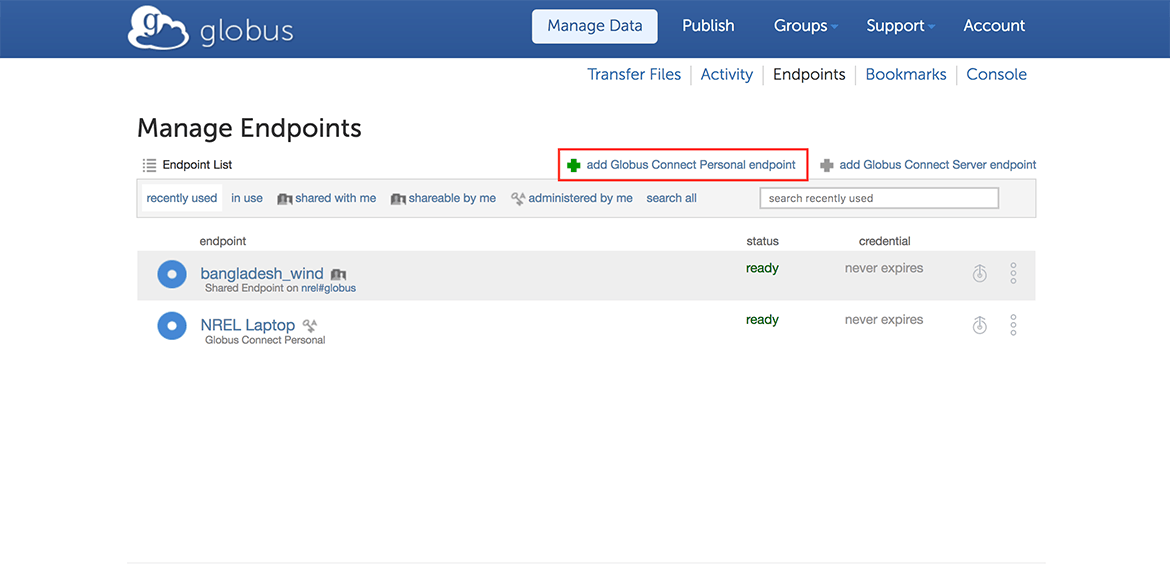Click add Globus Connect Server endpoint link

click(938, 165)
